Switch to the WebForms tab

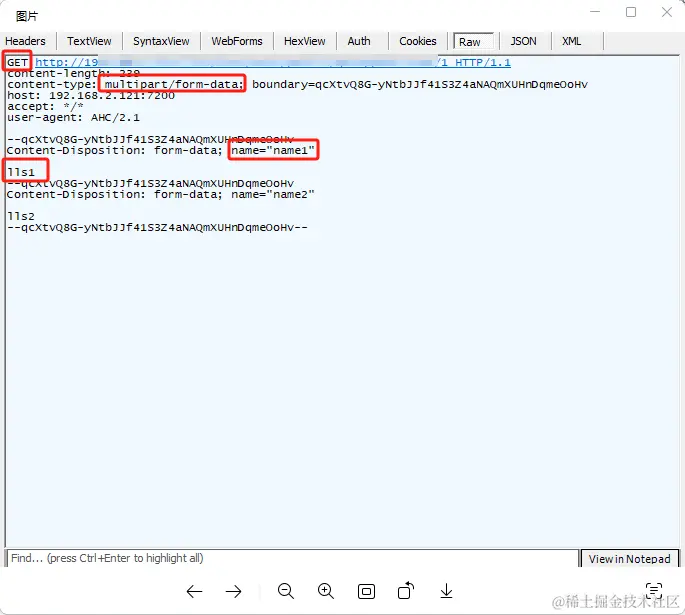click(237, 41)
